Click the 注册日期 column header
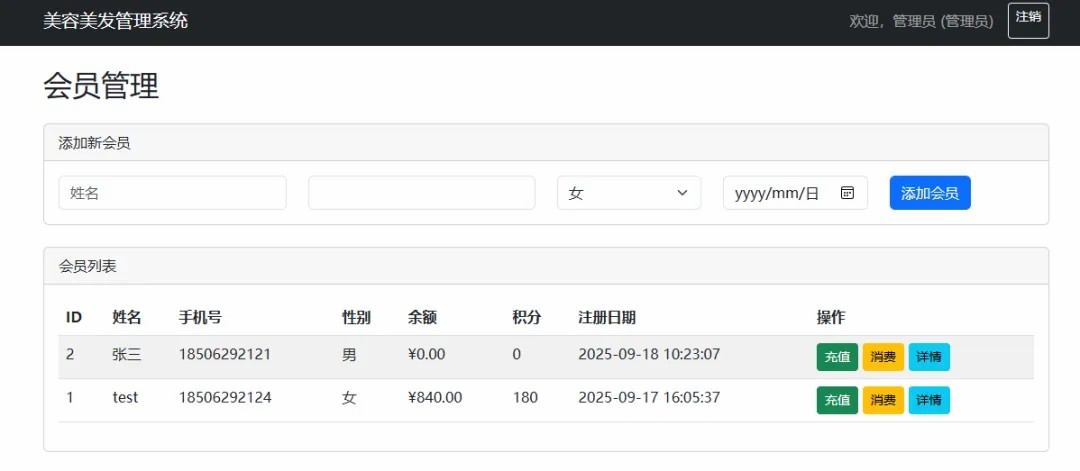1080x471 pixels. 606,317
